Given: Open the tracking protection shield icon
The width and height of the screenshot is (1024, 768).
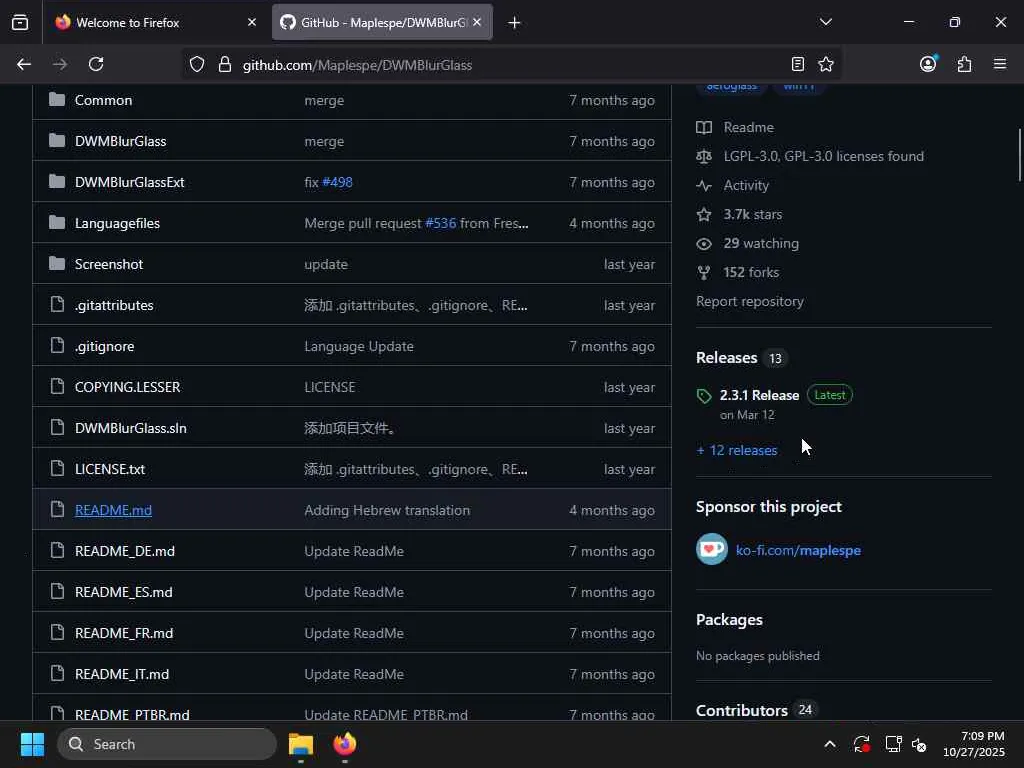Looking at the screenshot, I should pyautogui.click(x=197, y=65).
